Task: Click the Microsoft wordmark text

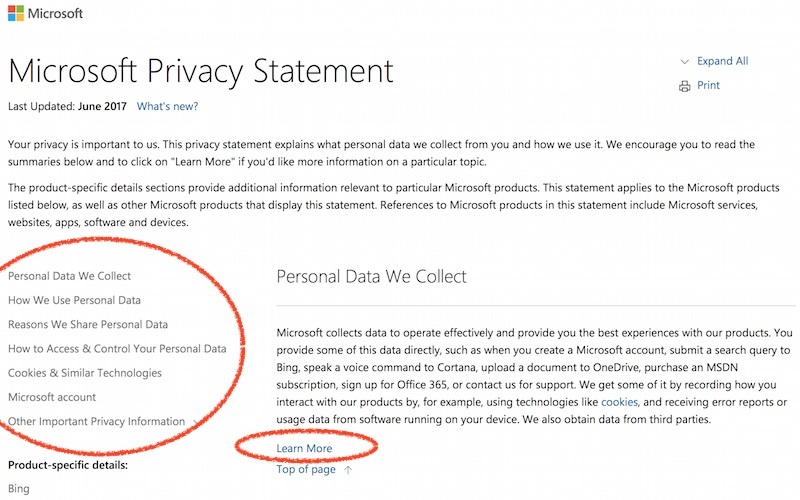Action: coord(55,13)
